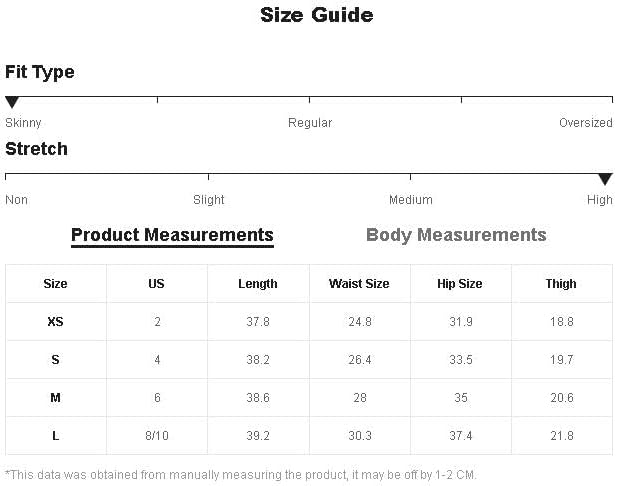Select the XS size row label
The image size is (617, 486).
pos(55,322)
